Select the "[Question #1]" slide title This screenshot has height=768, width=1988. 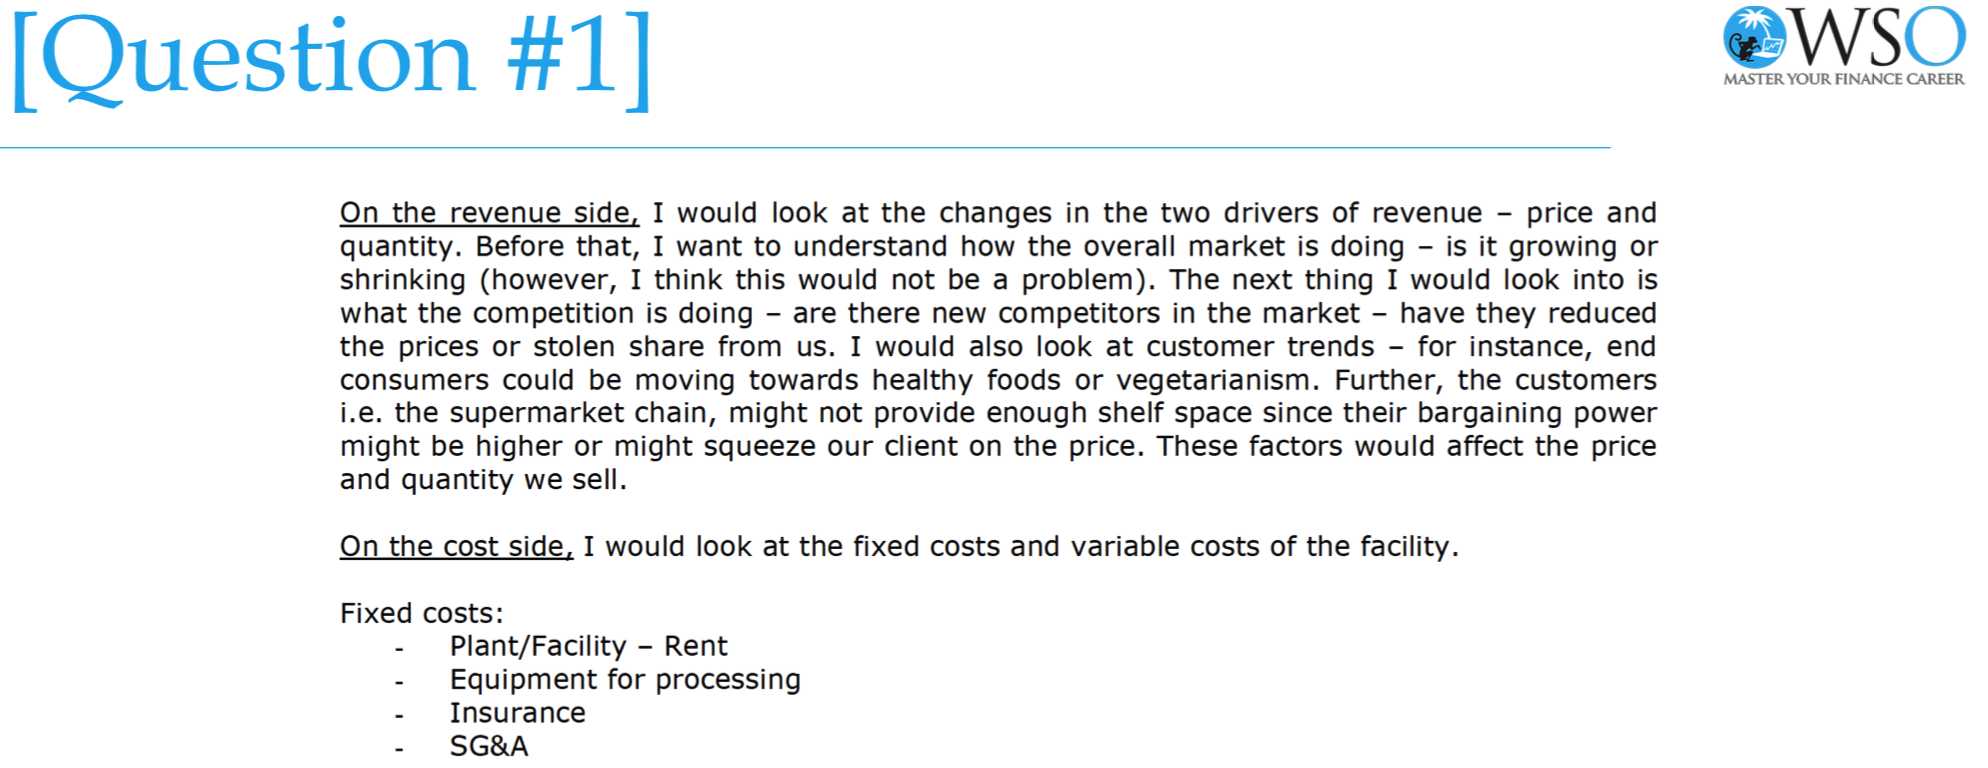click(332, 58)
